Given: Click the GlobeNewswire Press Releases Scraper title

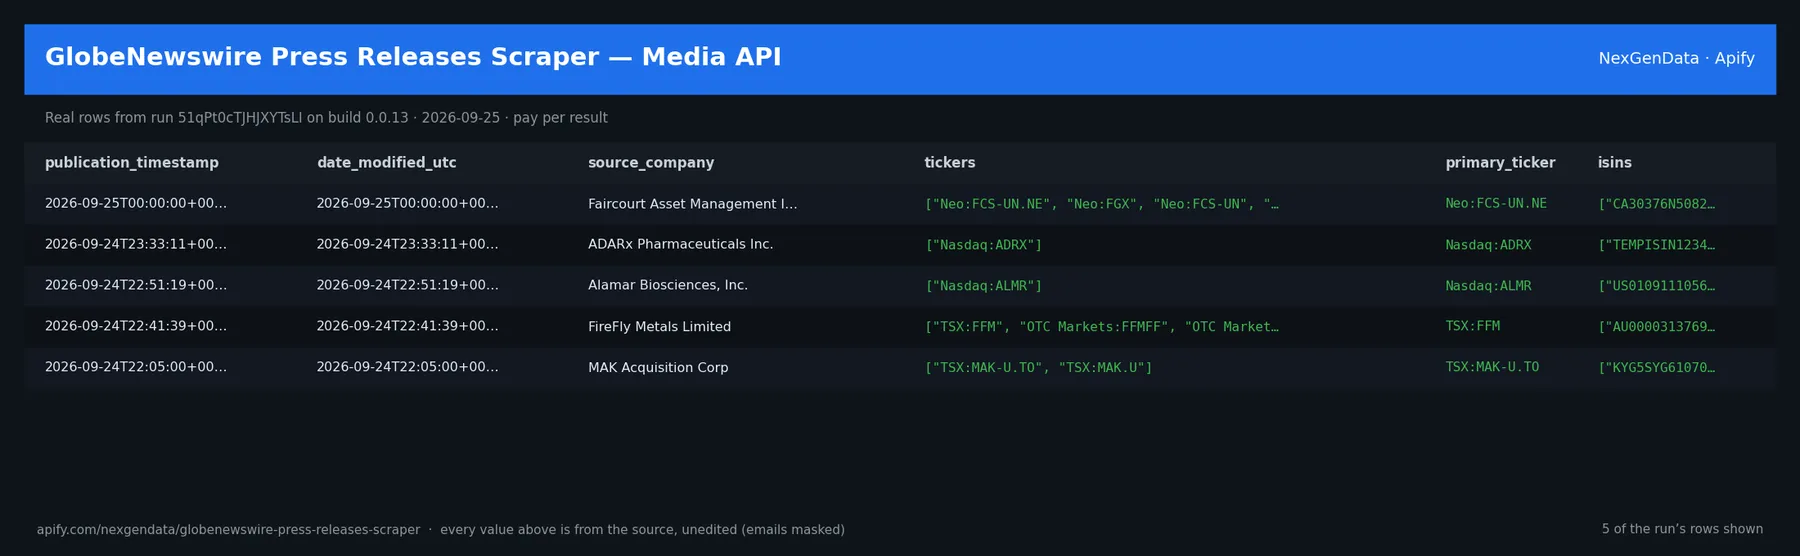Looking at the screenshot, I should [413, 58].
